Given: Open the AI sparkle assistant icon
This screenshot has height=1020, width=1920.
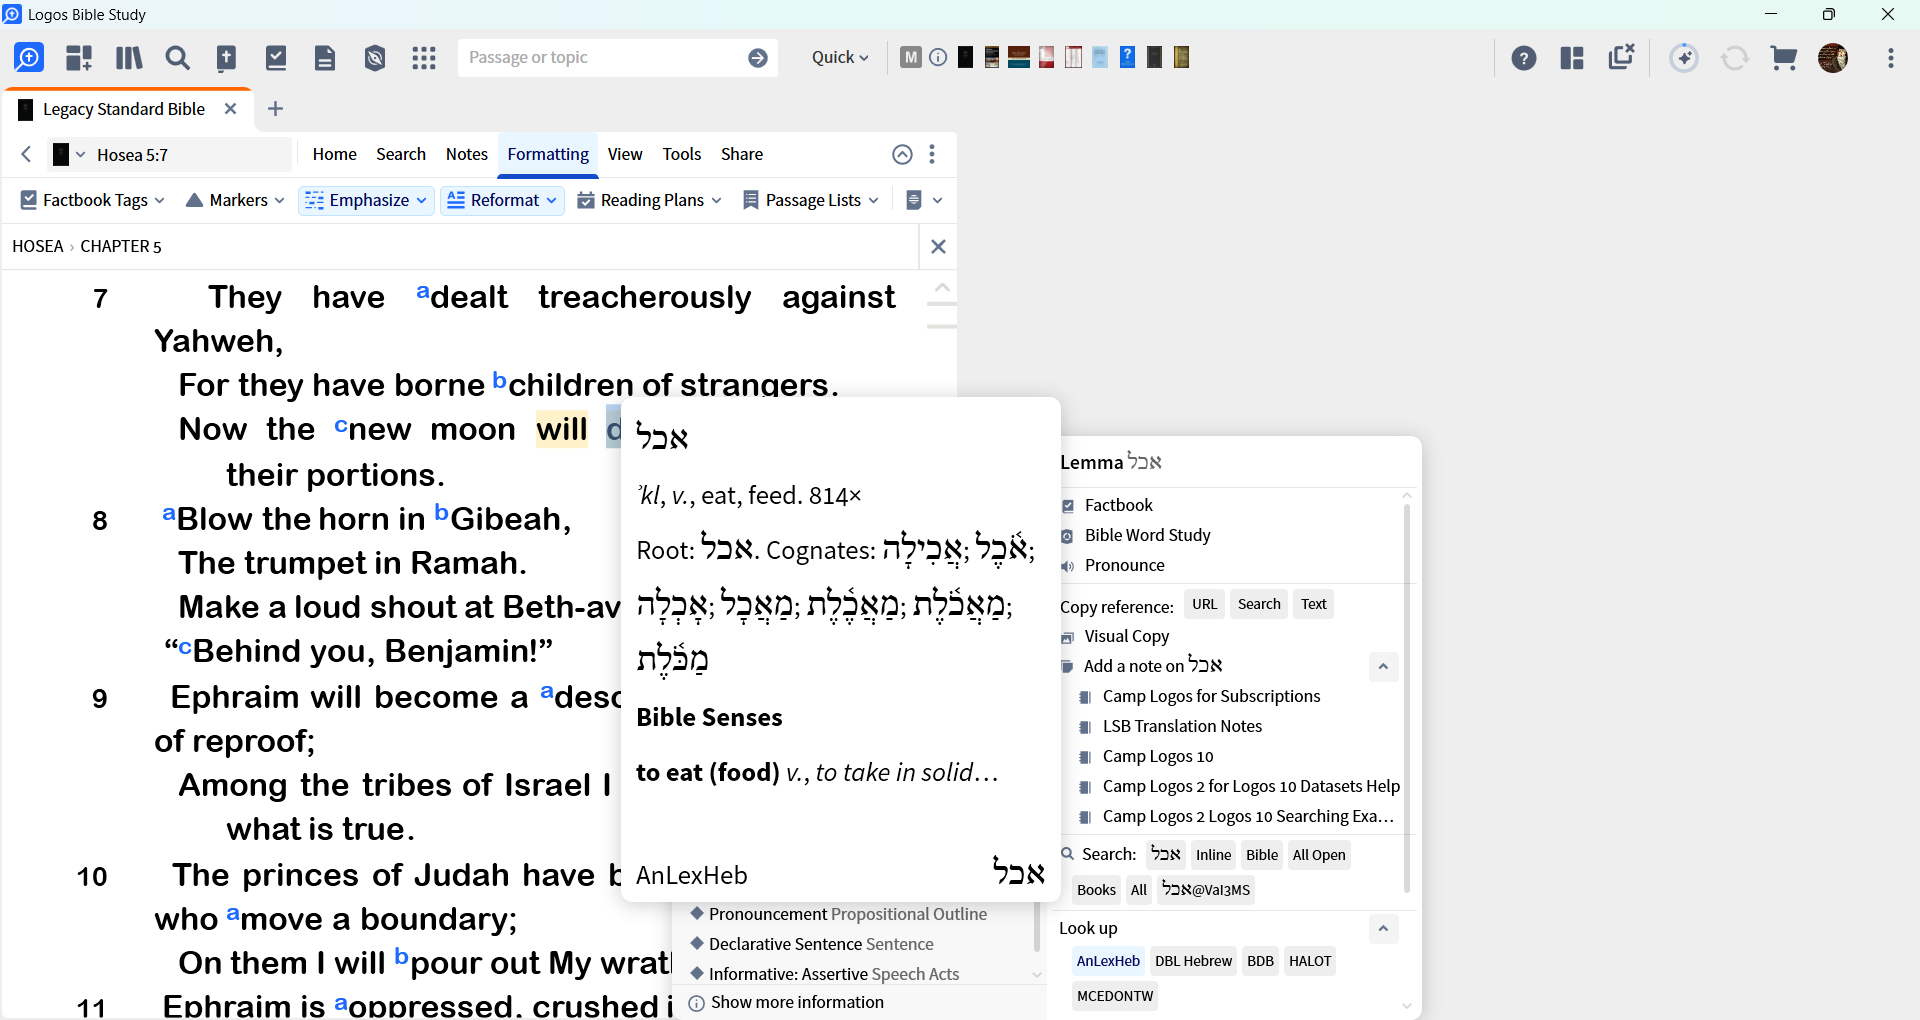Looking at the screenshot, I should click(1684, 58).
